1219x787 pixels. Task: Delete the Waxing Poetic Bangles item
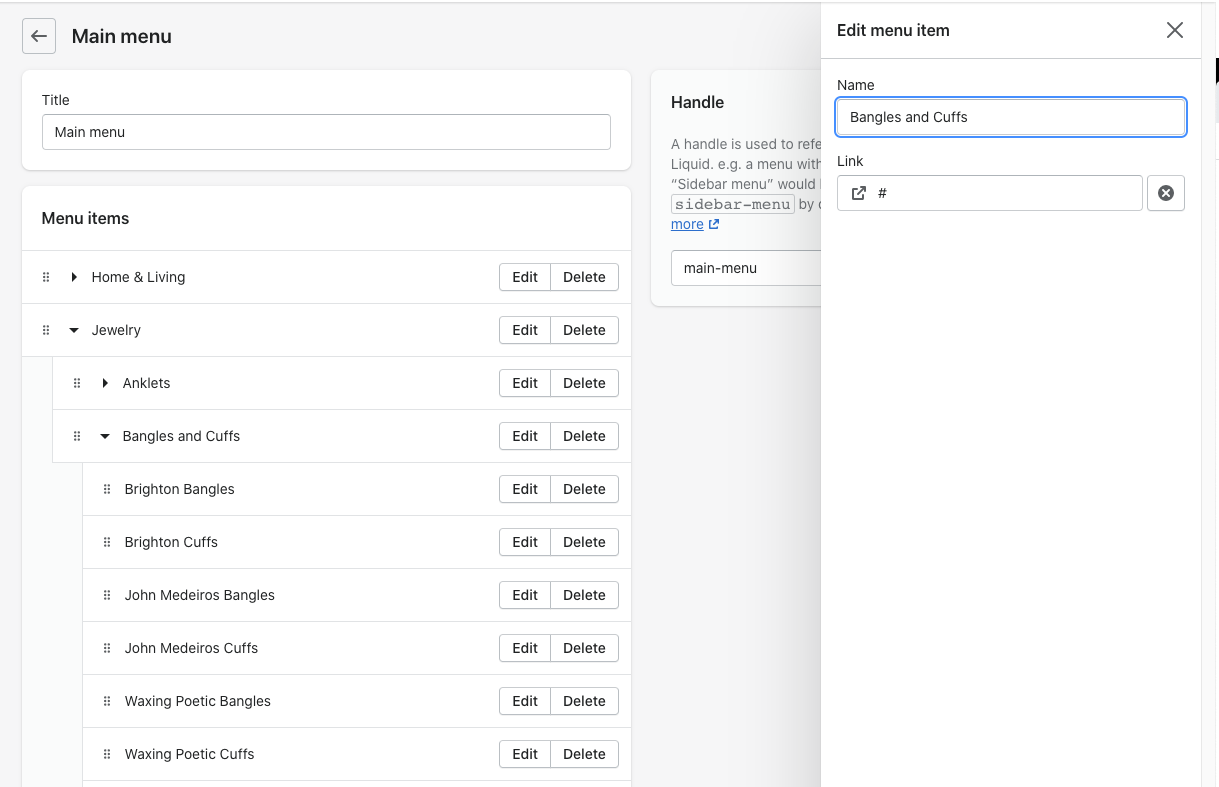point(584,701)
